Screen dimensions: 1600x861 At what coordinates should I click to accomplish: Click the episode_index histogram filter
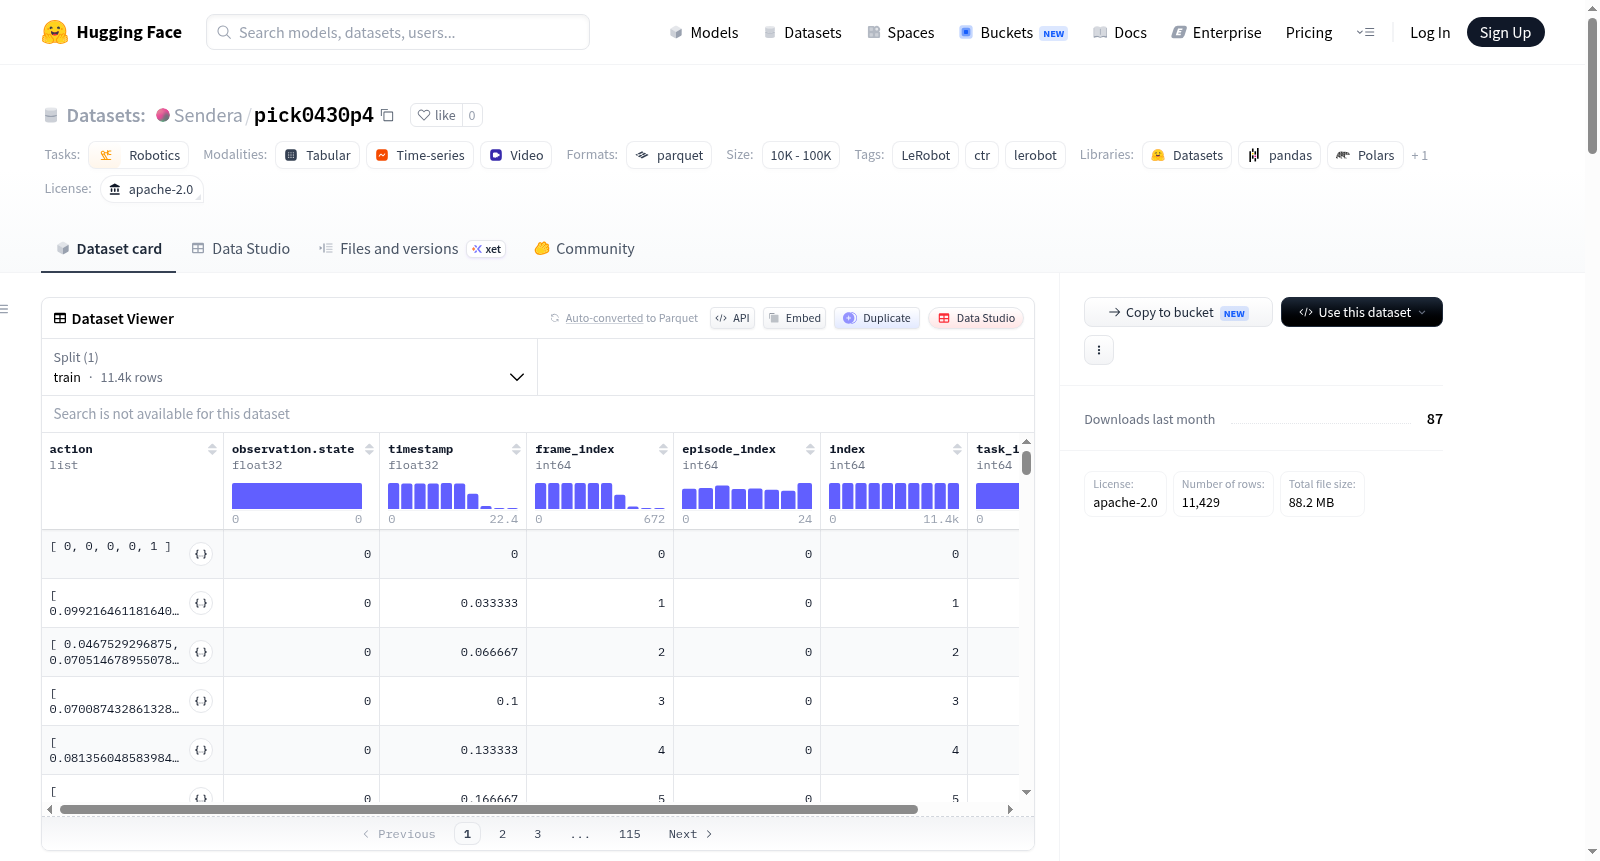(747, 496)
